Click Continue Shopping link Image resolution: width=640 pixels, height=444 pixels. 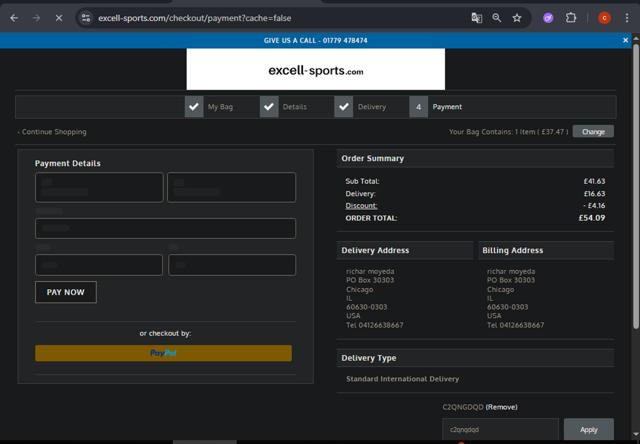pyautogui.click(x=52, y=132)
